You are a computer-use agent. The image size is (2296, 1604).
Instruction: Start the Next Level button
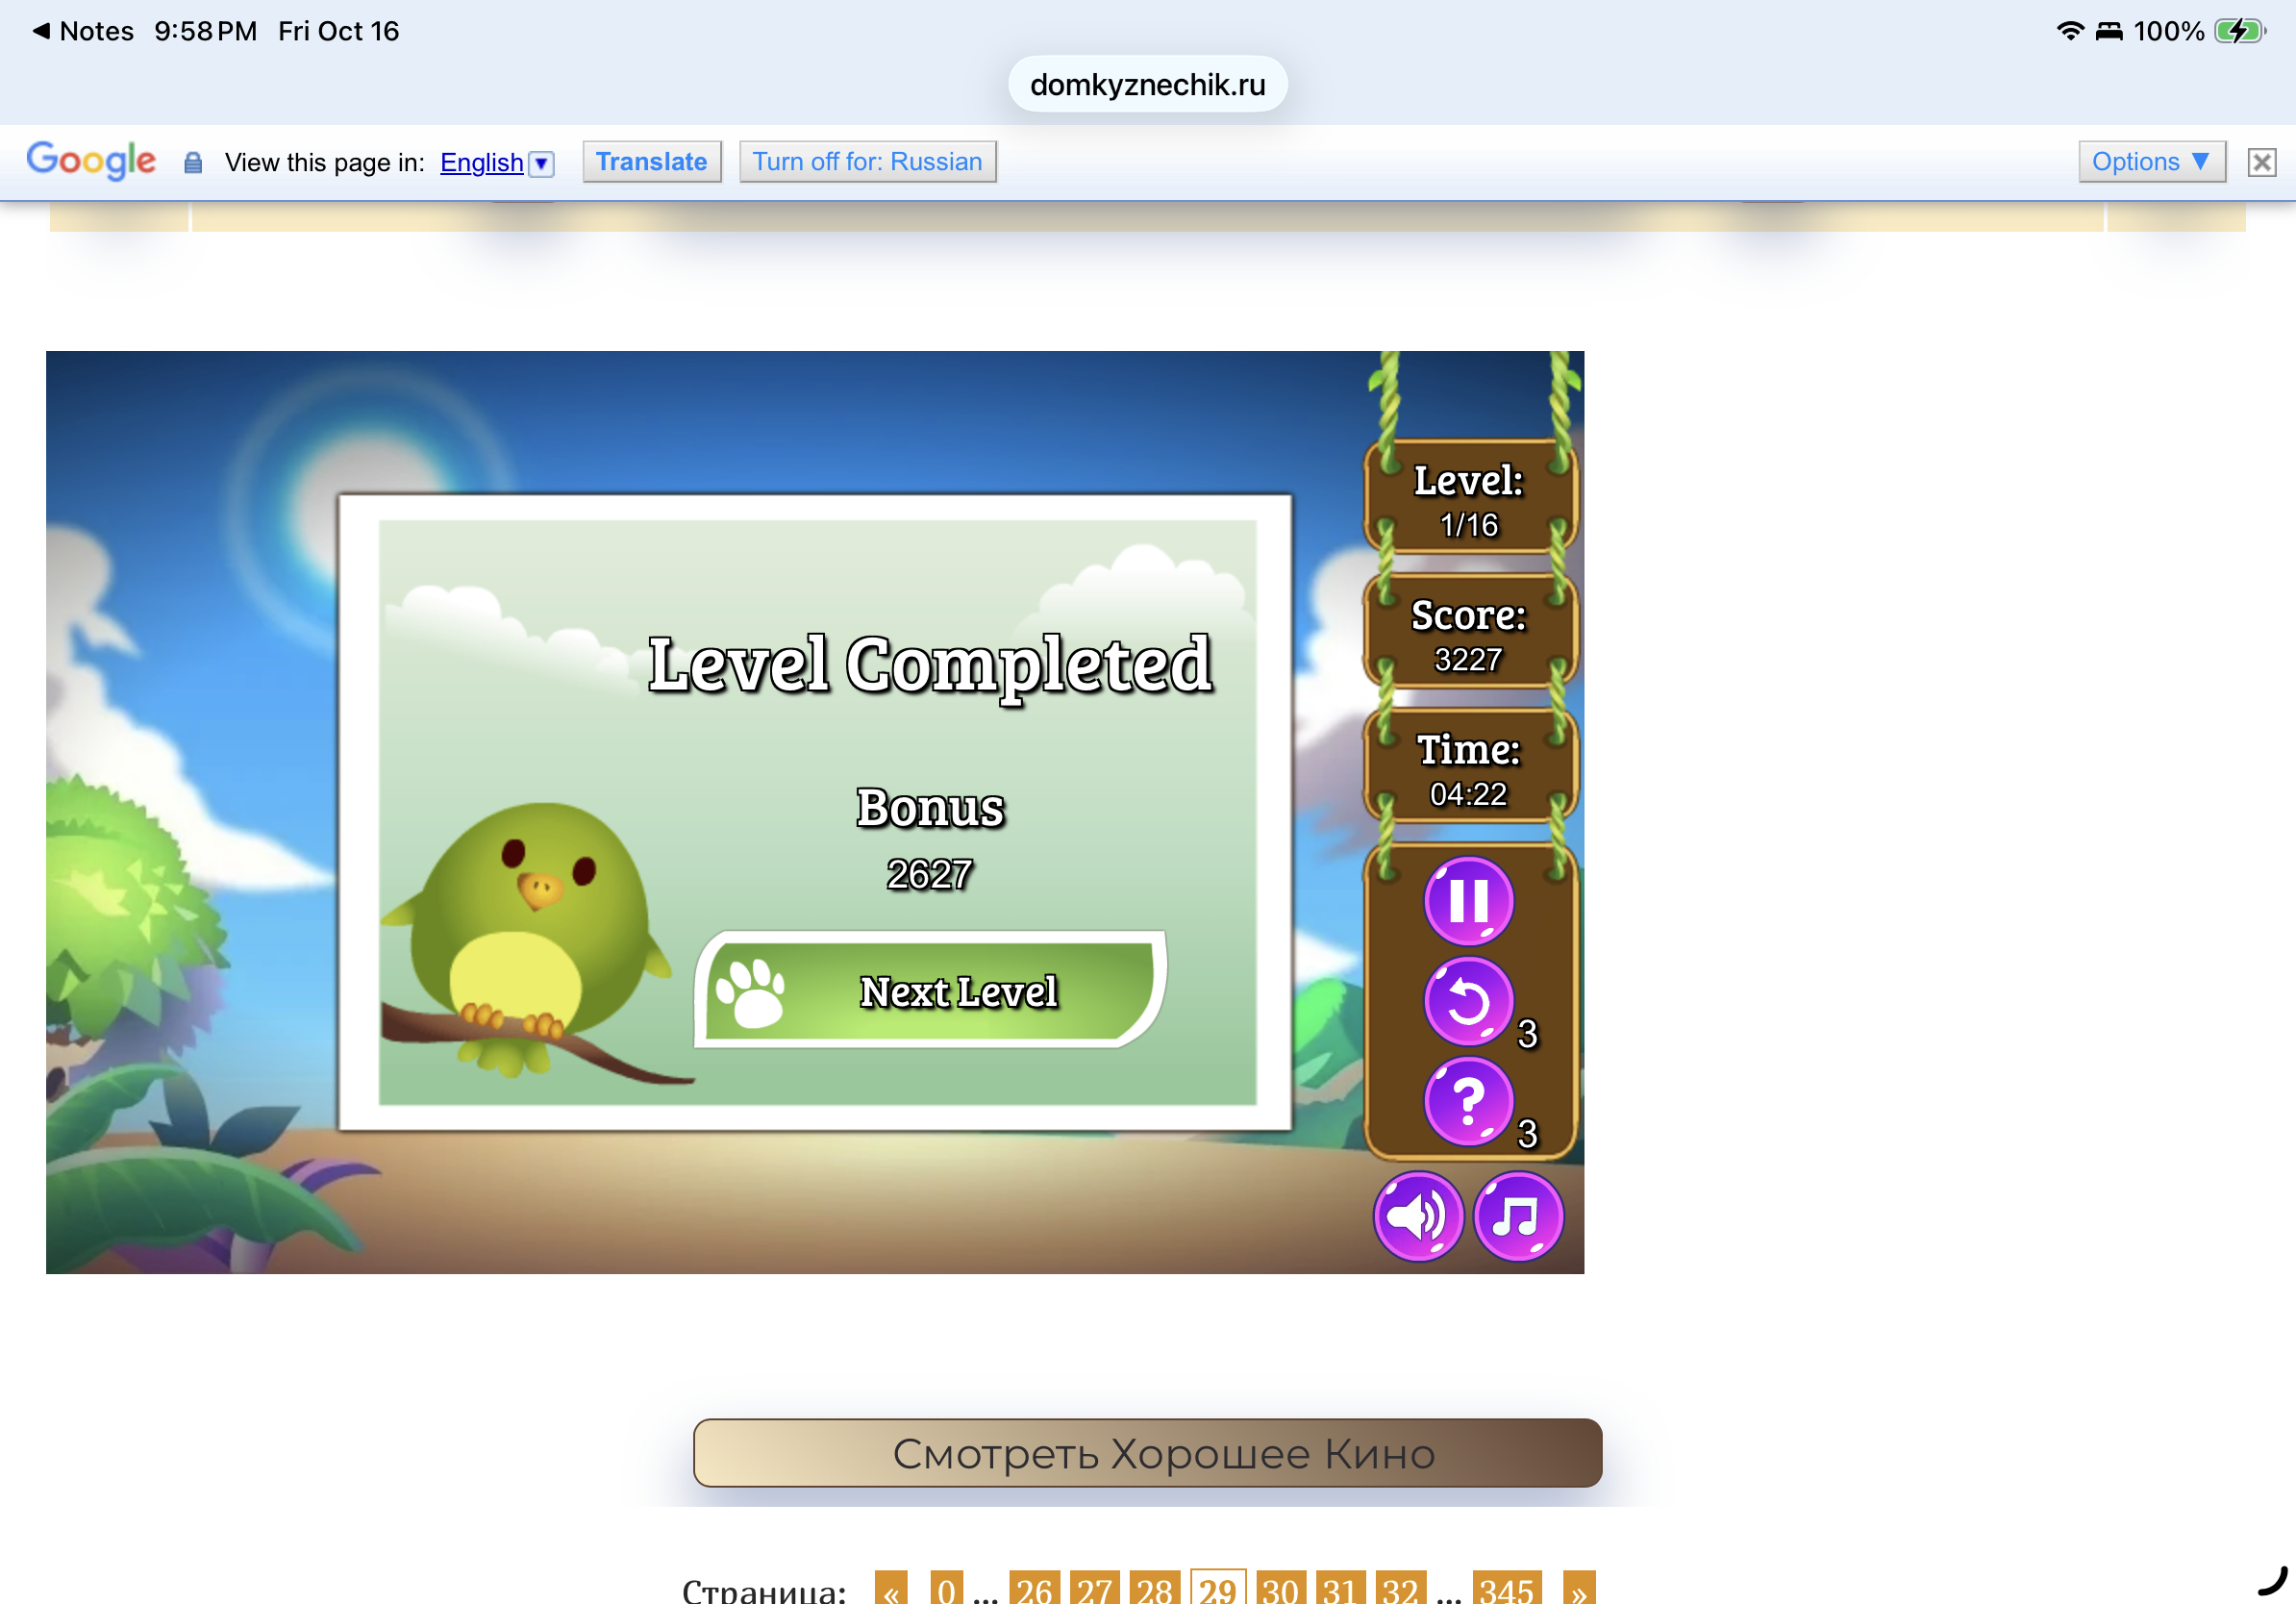point(930,989)
